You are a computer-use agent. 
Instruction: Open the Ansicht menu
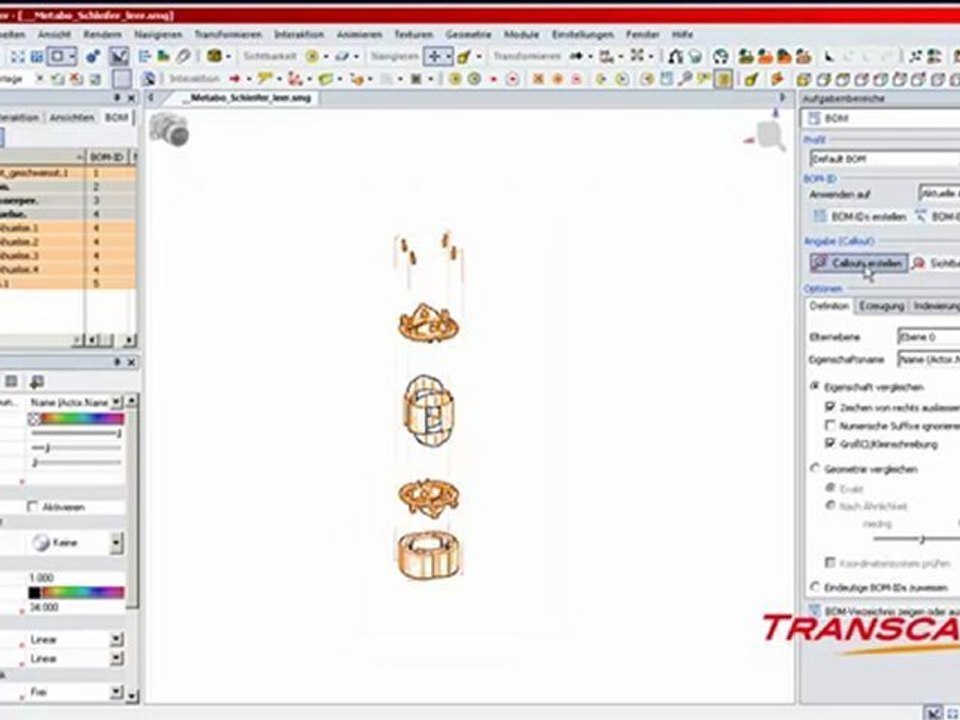(x=54, y=34)
